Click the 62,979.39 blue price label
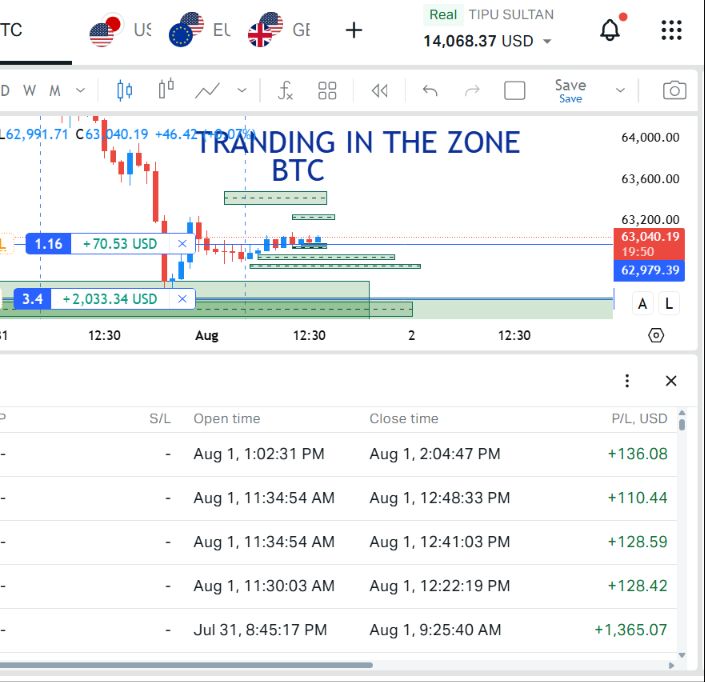The height and width of the screenshot is (682, 705). [x=649, y=270]
